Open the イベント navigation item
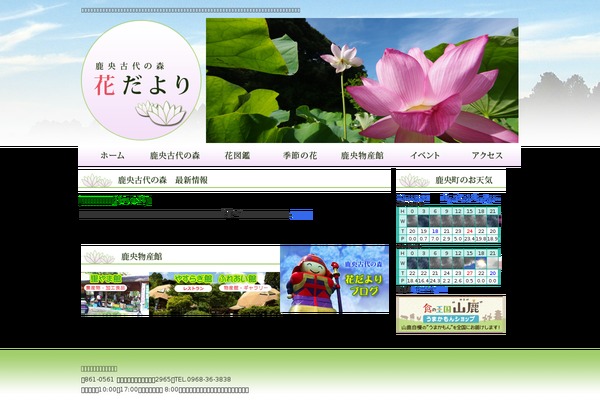This screenshot has height=400, width=600. click(425, 155)
